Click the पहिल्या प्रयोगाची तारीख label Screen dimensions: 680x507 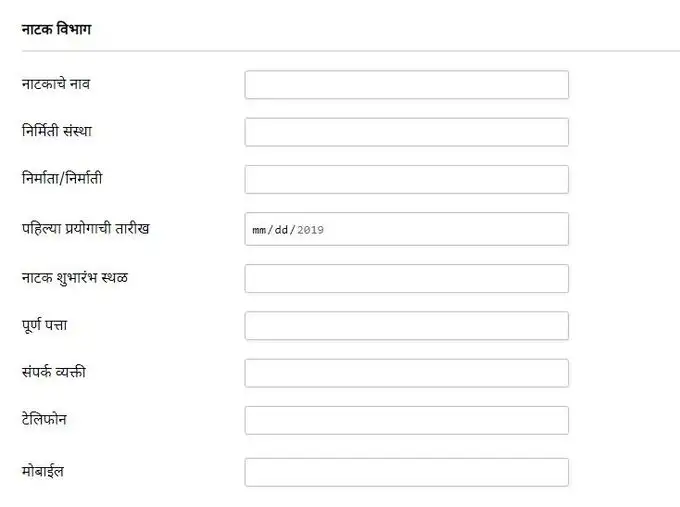click(85, 228)
